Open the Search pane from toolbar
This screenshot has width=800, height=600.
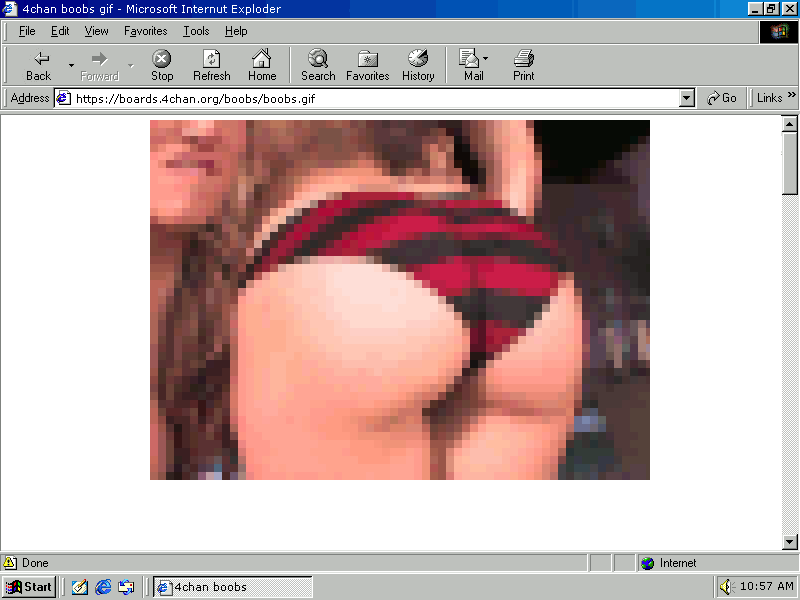[x=318, y=65]
